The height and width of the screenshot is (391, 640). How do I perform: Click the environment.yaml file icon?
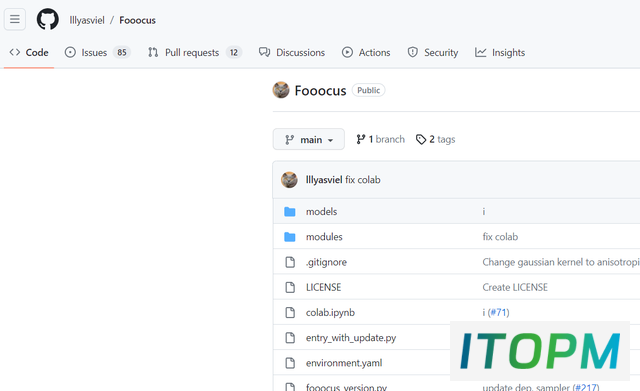(x=290, y=363)
